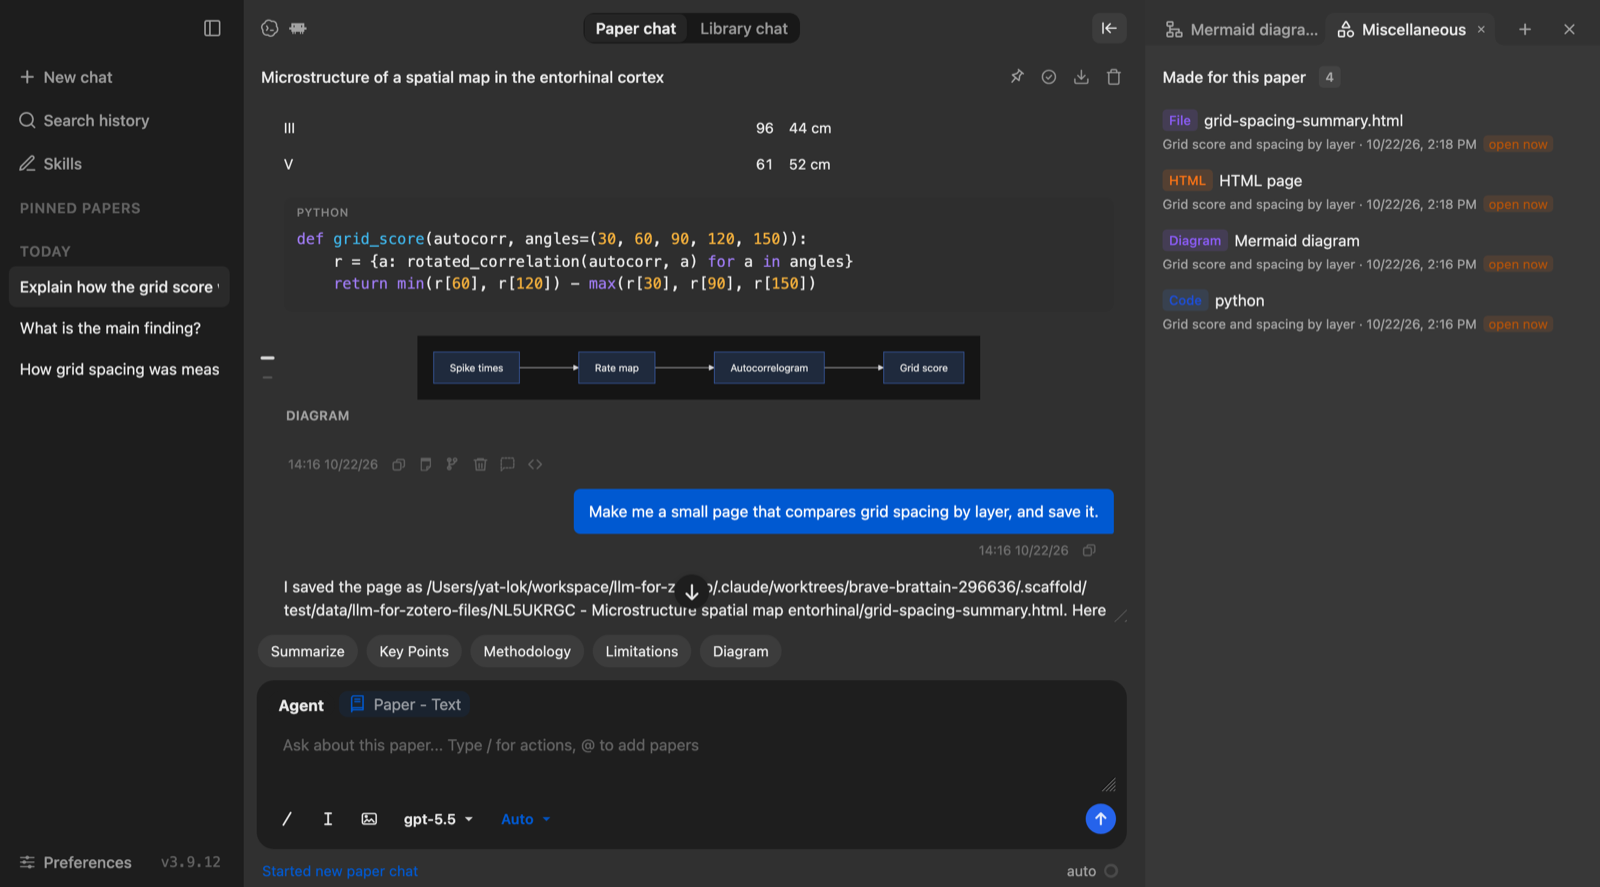Screen dimensions: 1600x887
Task: Click the robot icon in the chat header
Action: (x=298, y=28)
